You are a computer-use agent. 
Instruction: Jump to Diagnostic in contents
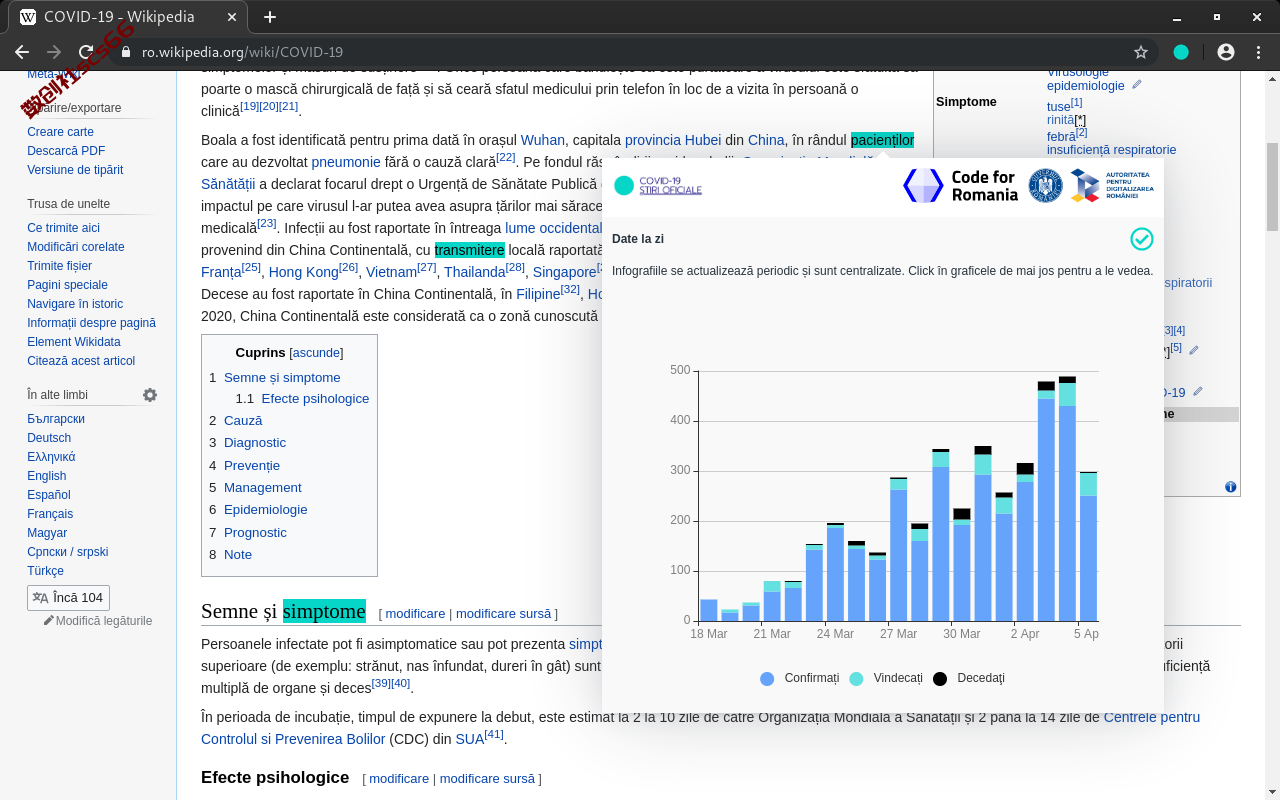pyautogui.click(x=255, y=442)
